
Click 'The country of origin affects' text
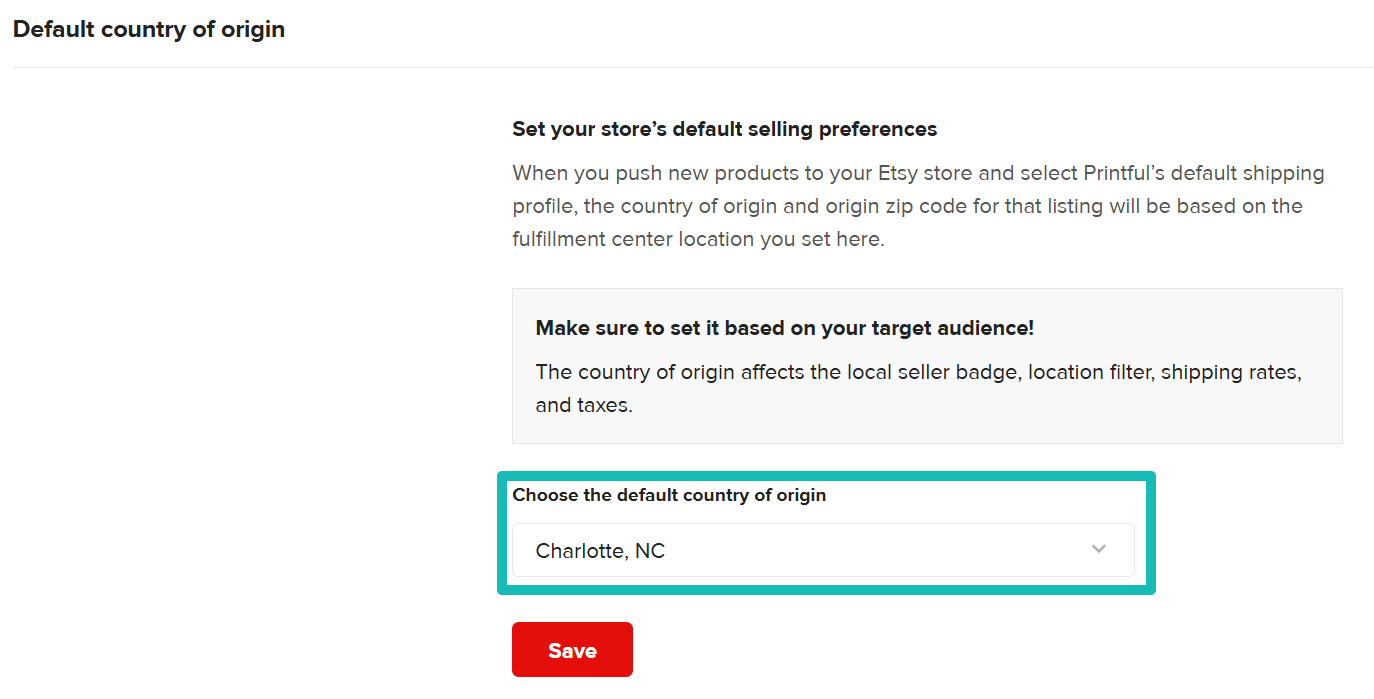click(665, 372)
